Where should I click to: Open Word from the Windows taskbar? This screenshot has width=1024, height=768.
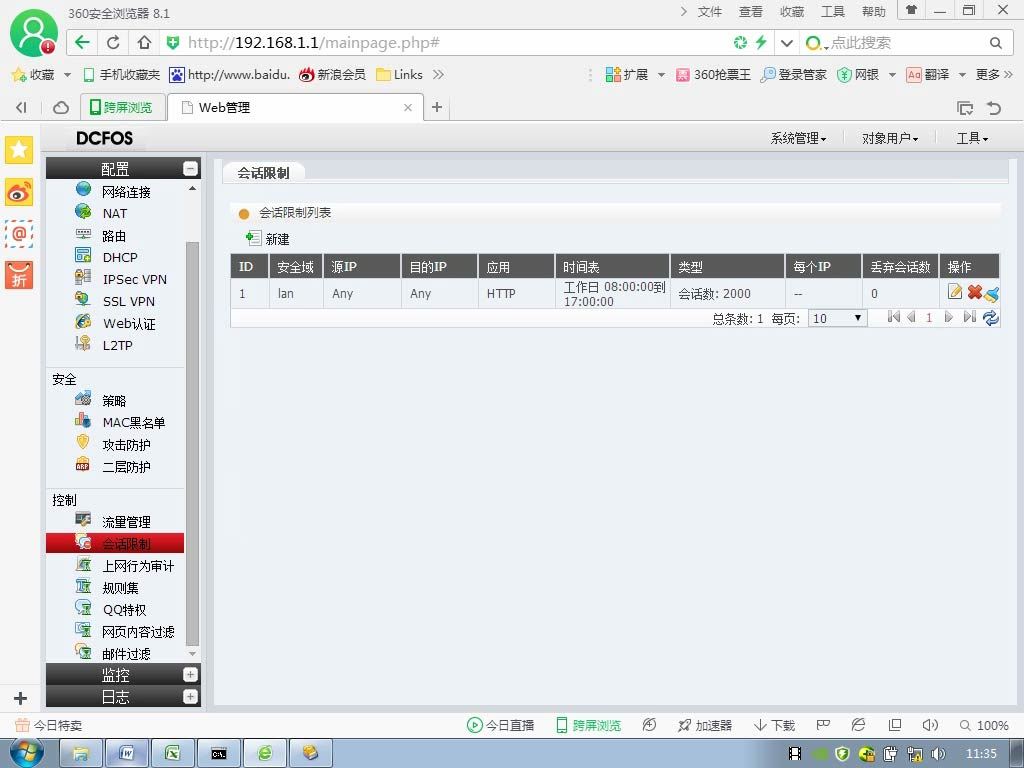tap(127, 753)
